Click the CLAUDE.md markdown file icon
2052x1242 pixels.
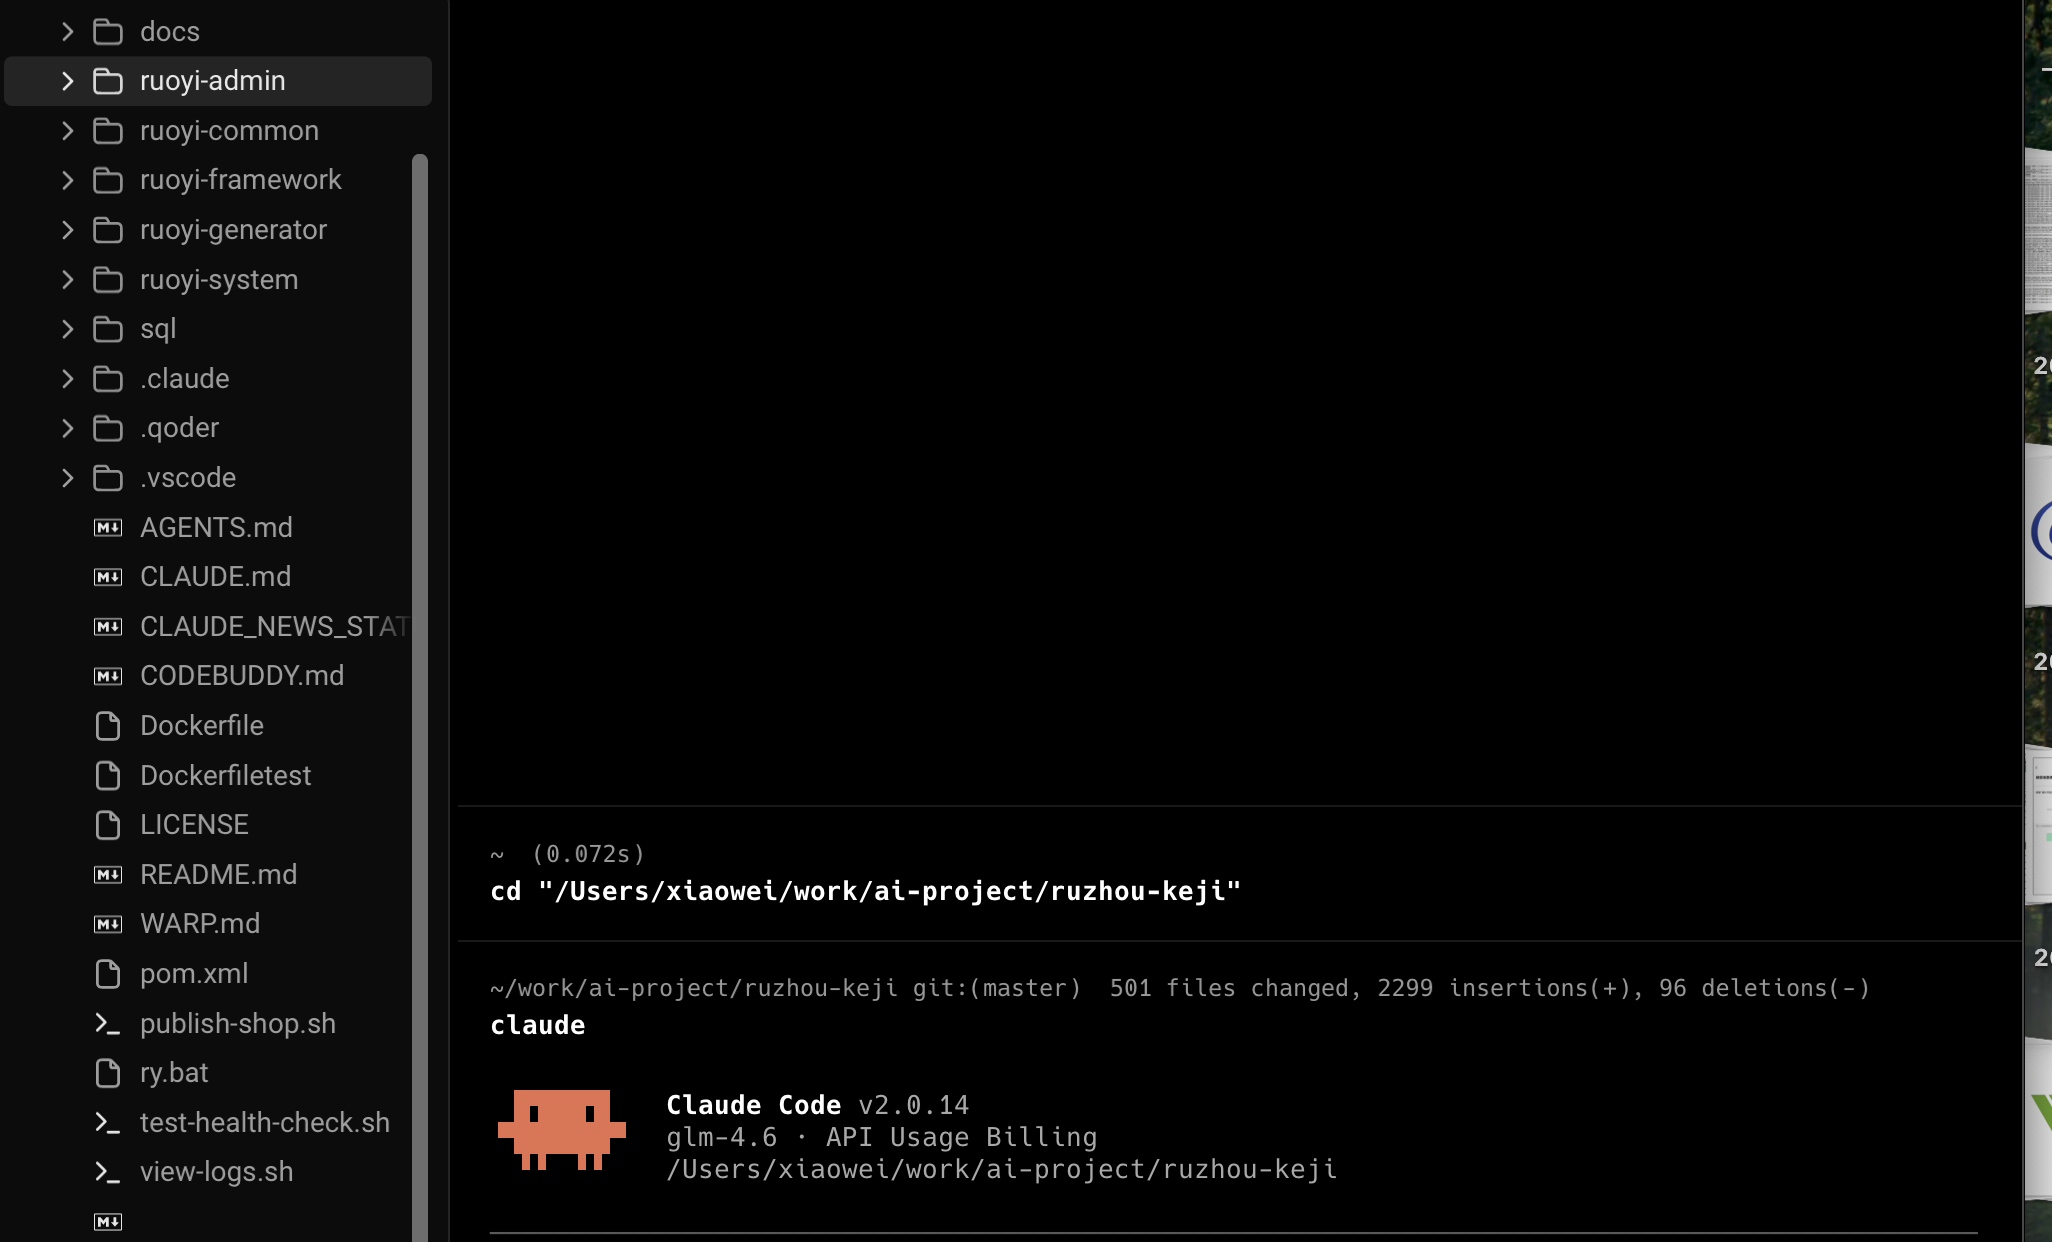pyautogui.click(x=108, y=577)
